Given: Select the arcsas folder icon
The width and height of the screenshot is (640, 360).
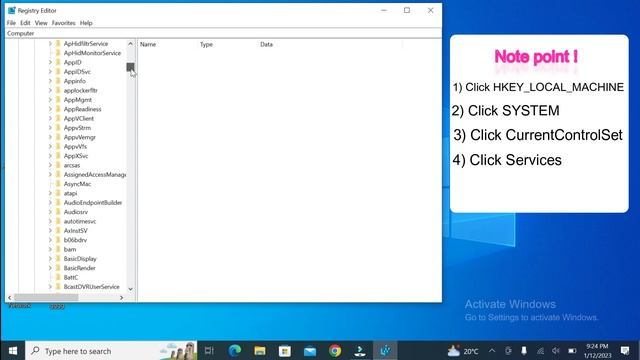Looking at the screenshot, I should tap(58, 165).
